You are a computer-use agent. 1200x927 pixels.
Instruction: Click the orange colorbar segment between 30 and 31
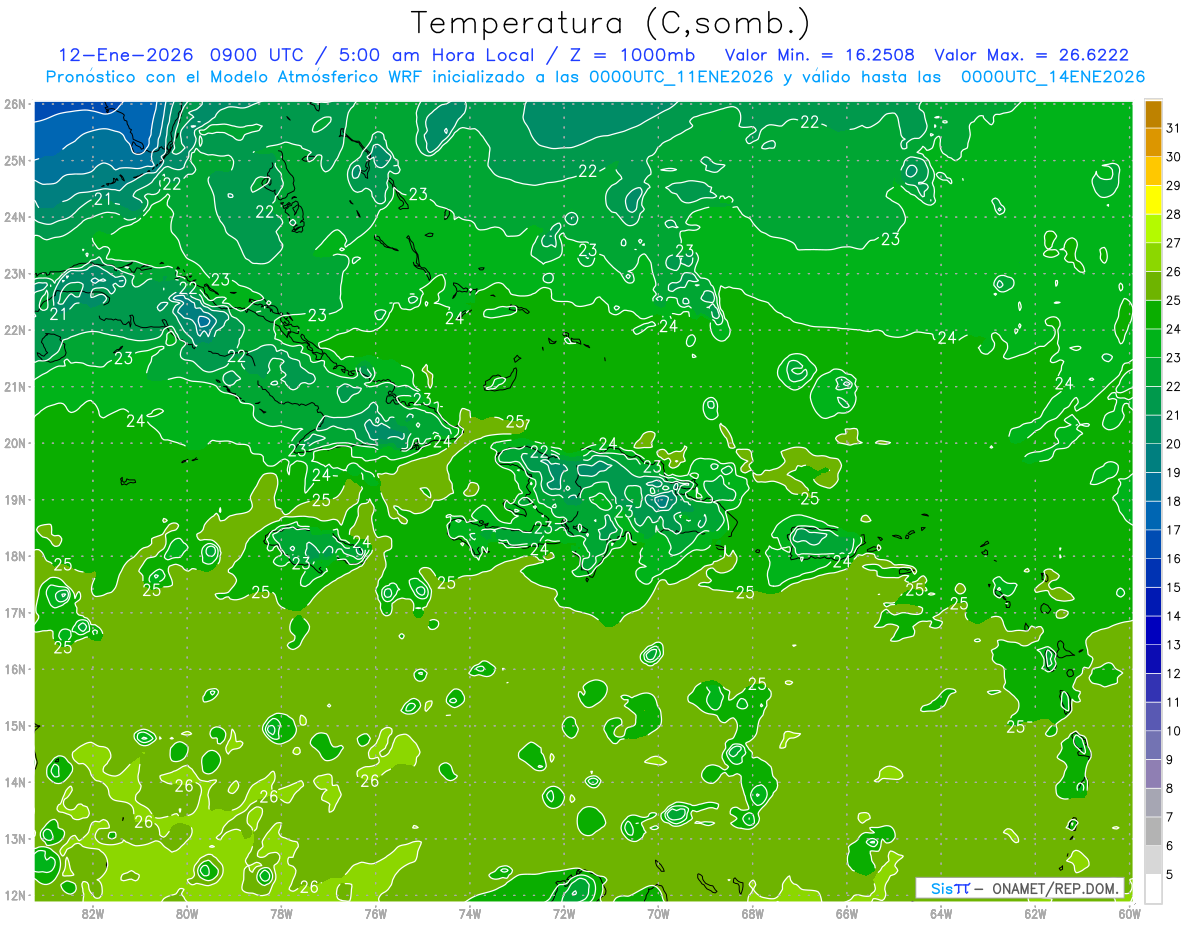(x=1153, y=142)
